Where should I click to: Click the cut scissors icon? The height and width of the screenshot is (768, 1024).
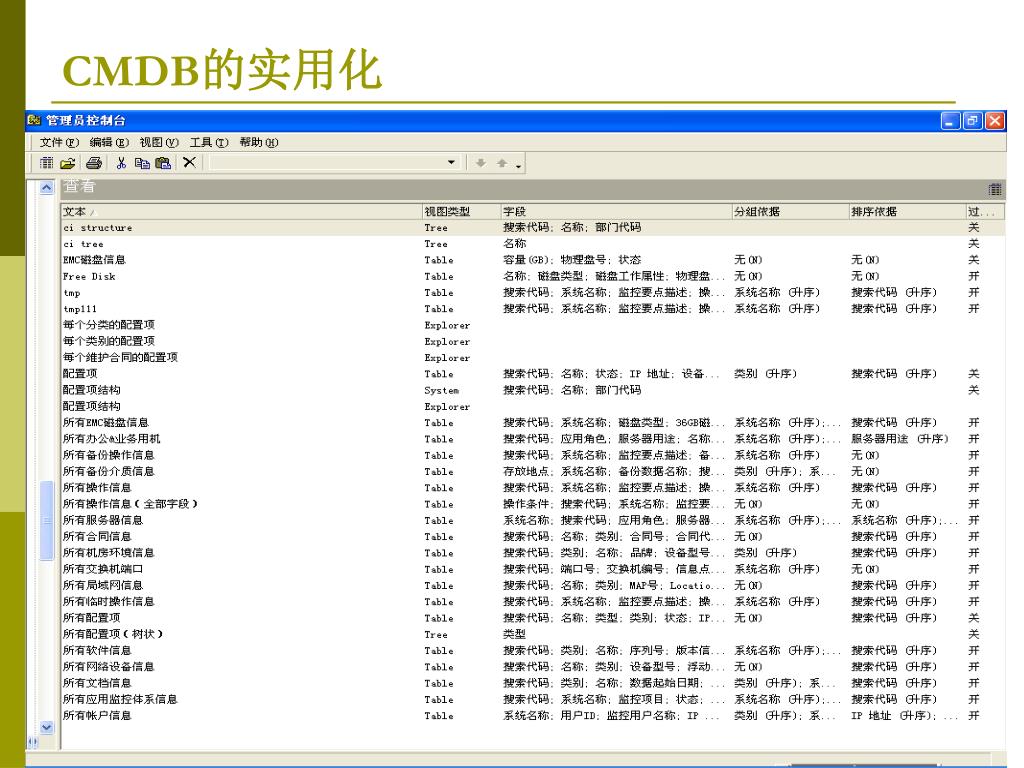tap(121, 163)
